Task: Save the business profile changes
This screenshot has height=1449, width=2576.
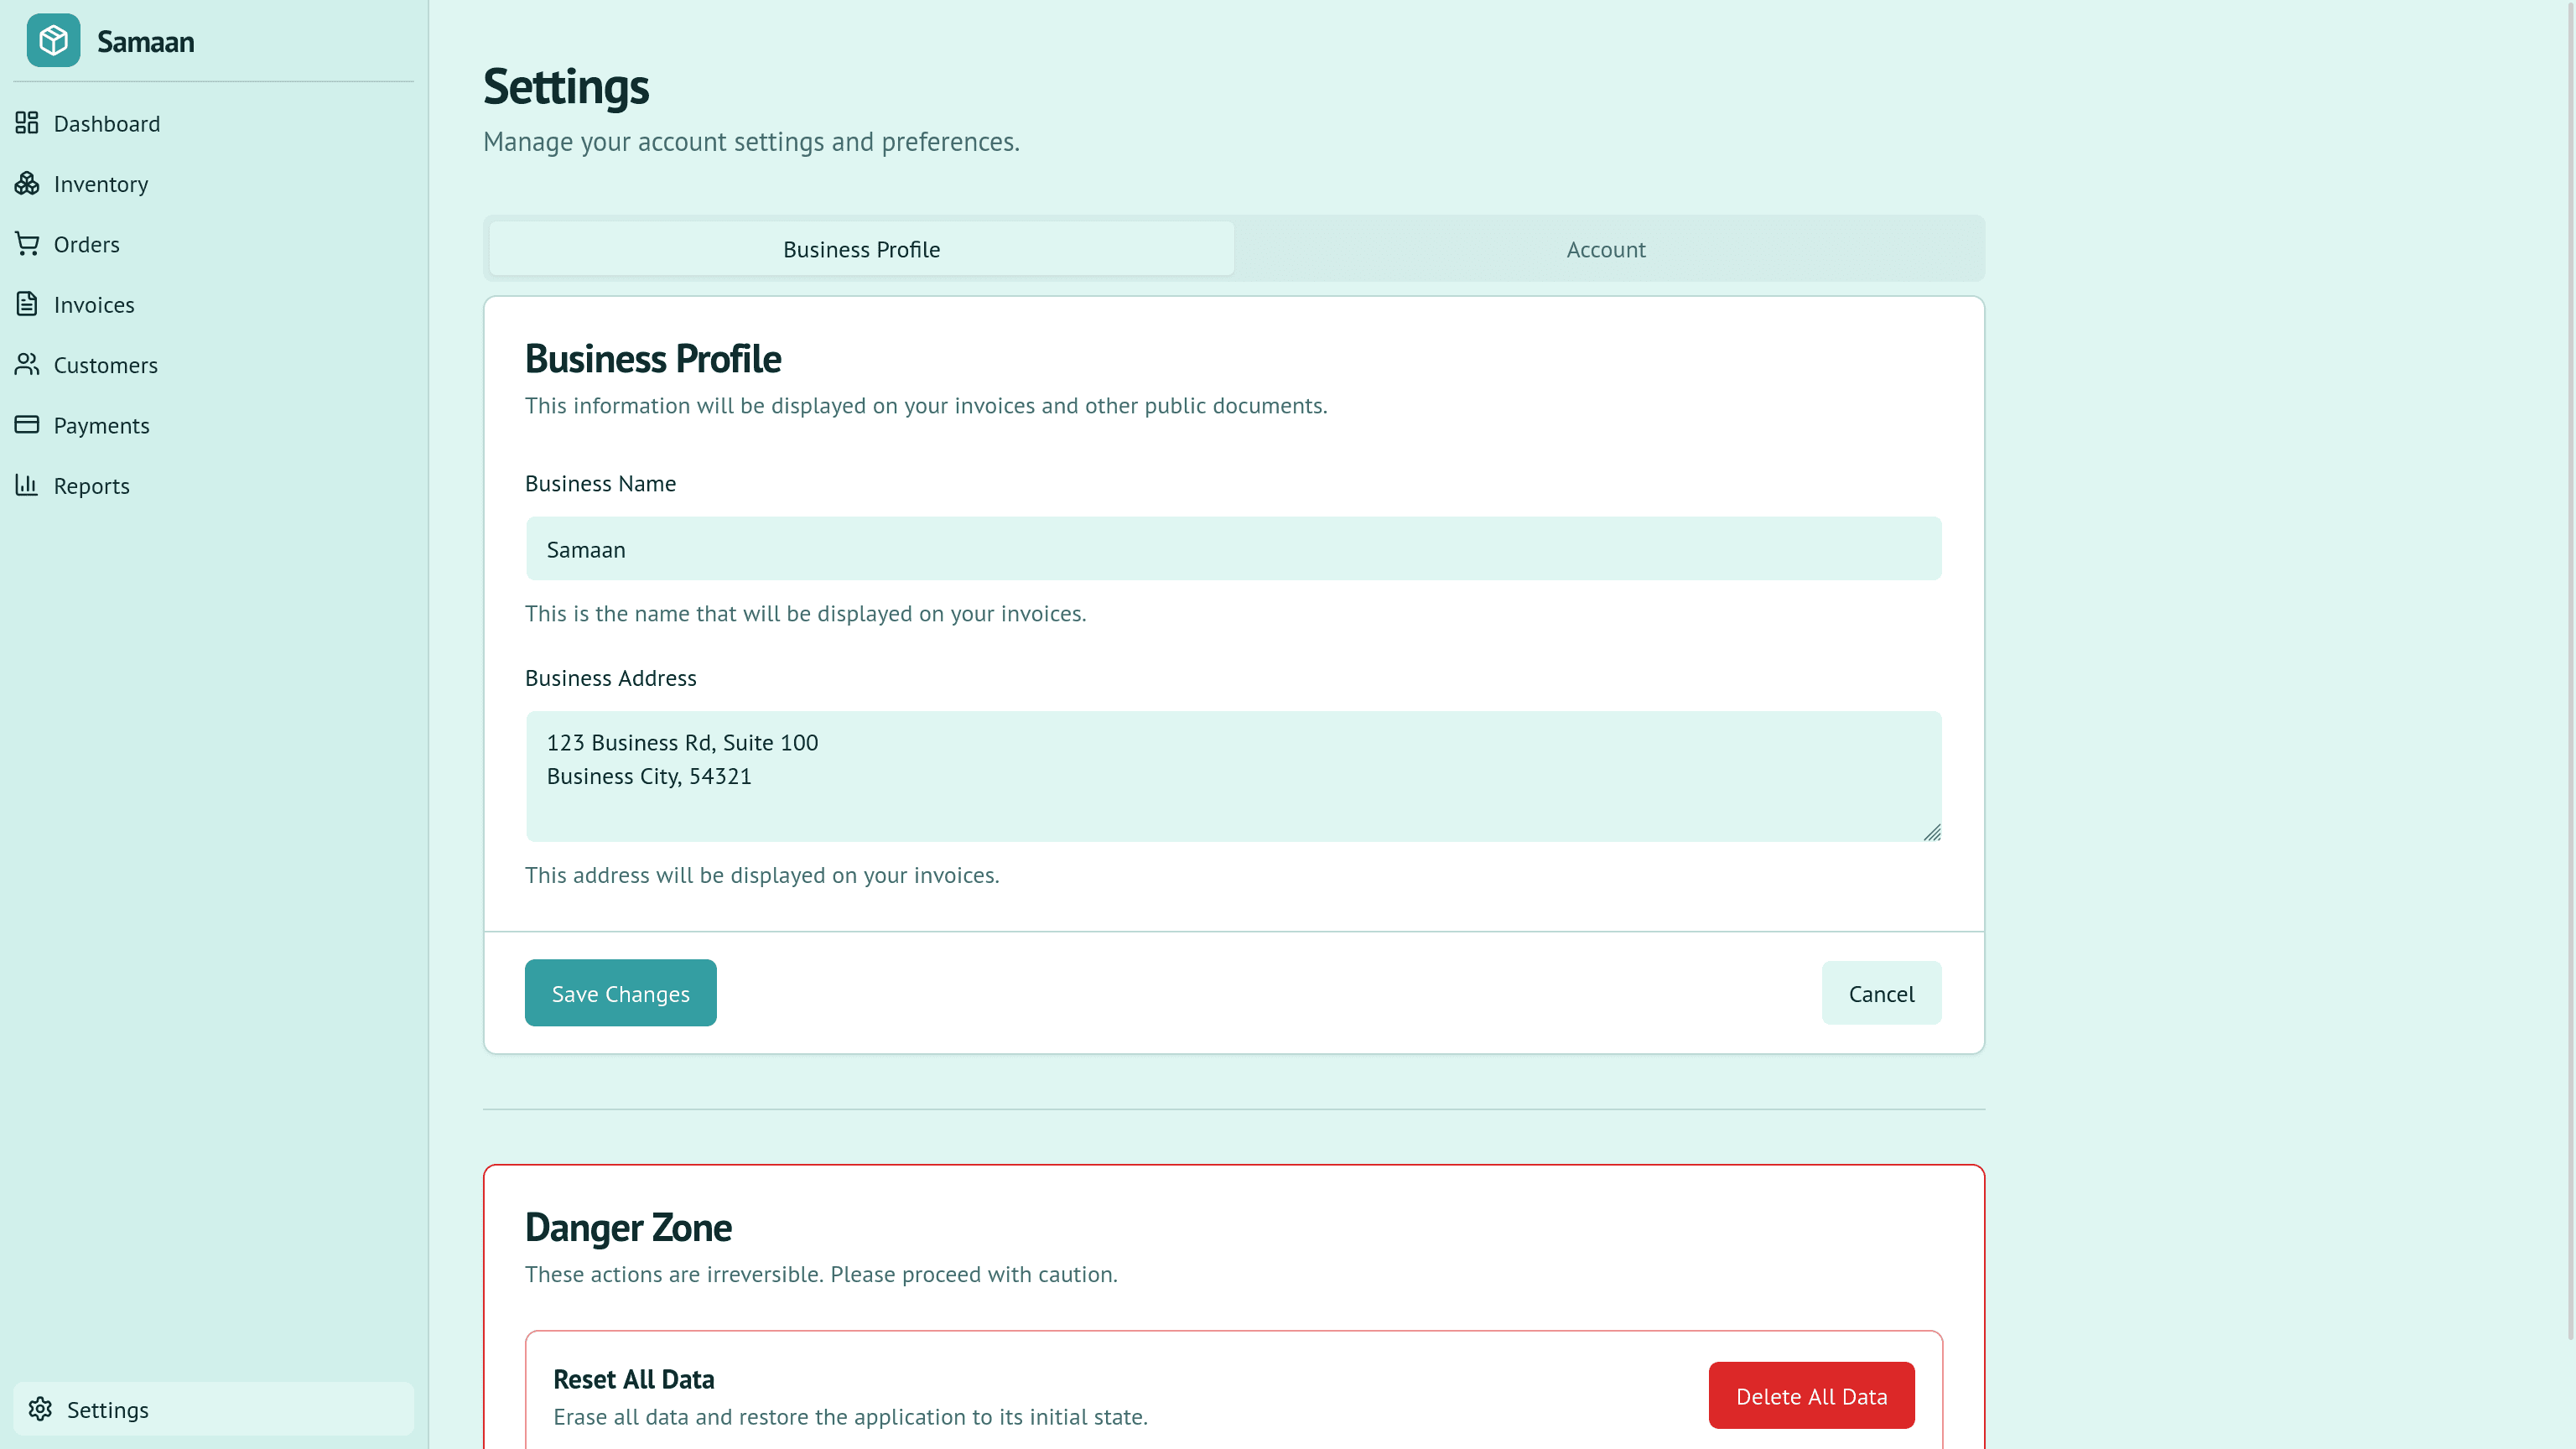Action: (x=620, y=993)
